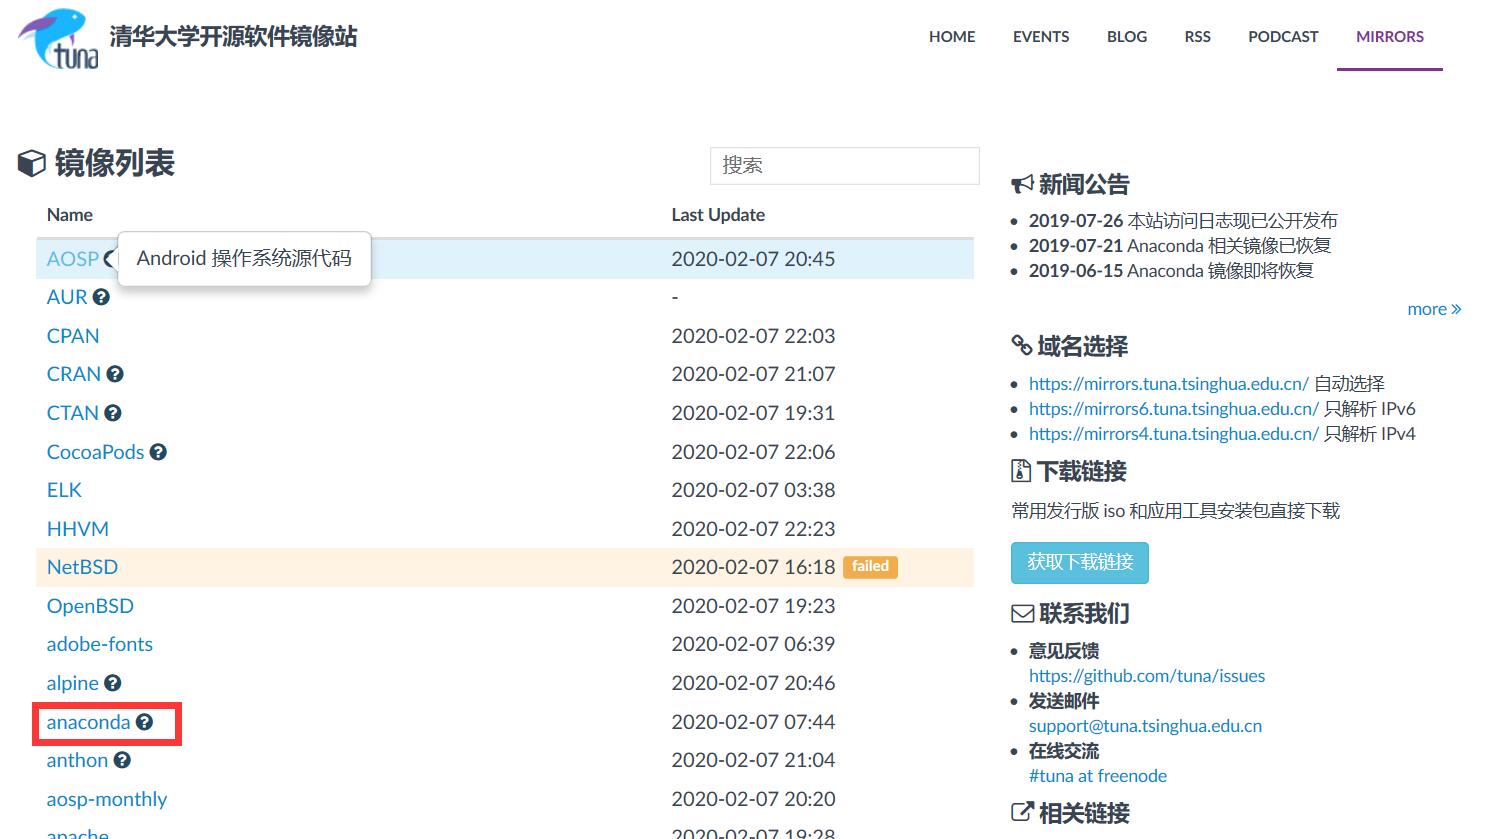This screenshot has width=1508, height=839.
Task: Open the AUR mirror link
Action: tap(67, 297)
